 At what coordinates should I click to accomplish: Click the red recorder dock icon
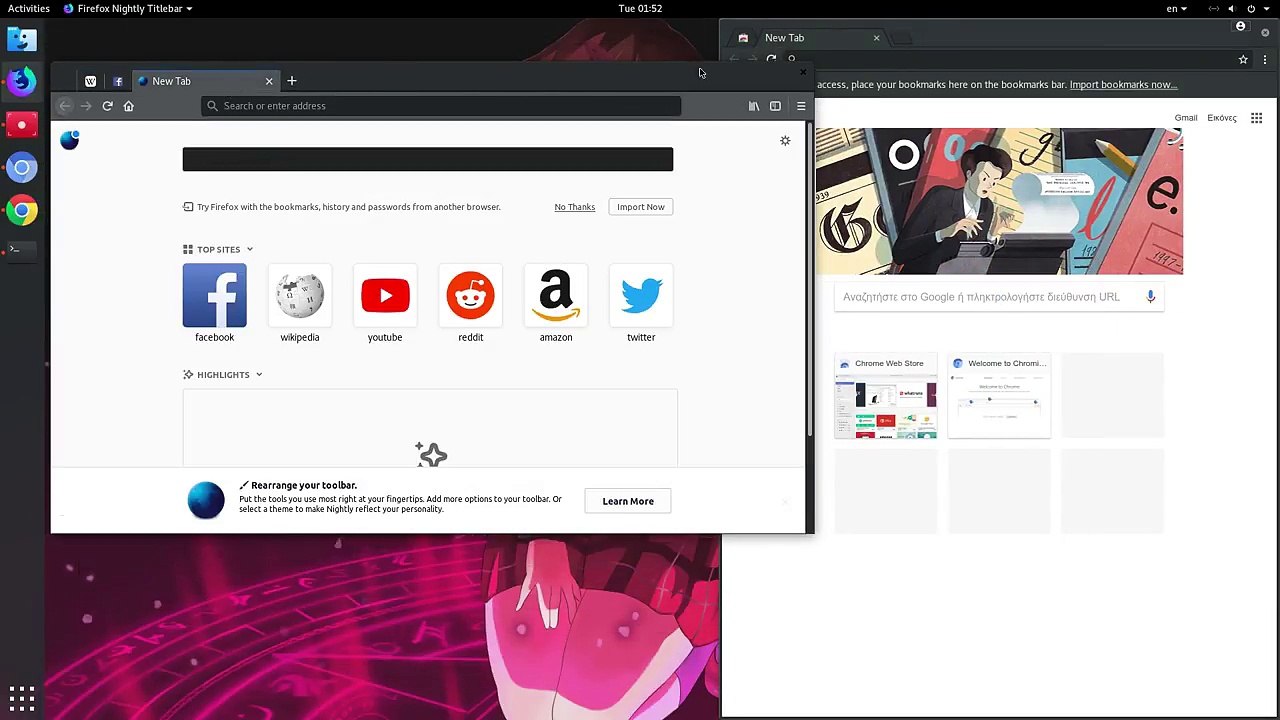[22, 125]
